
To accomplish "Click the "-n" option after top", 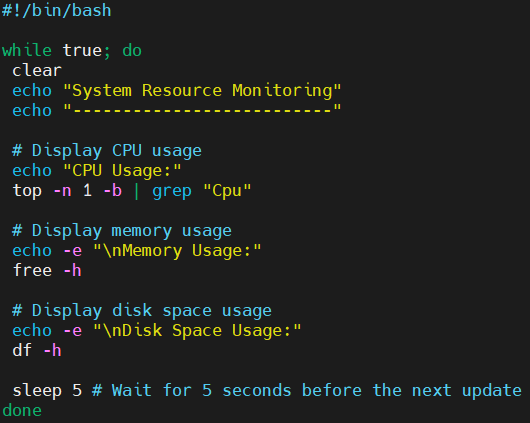I will [x=63, y=191].
